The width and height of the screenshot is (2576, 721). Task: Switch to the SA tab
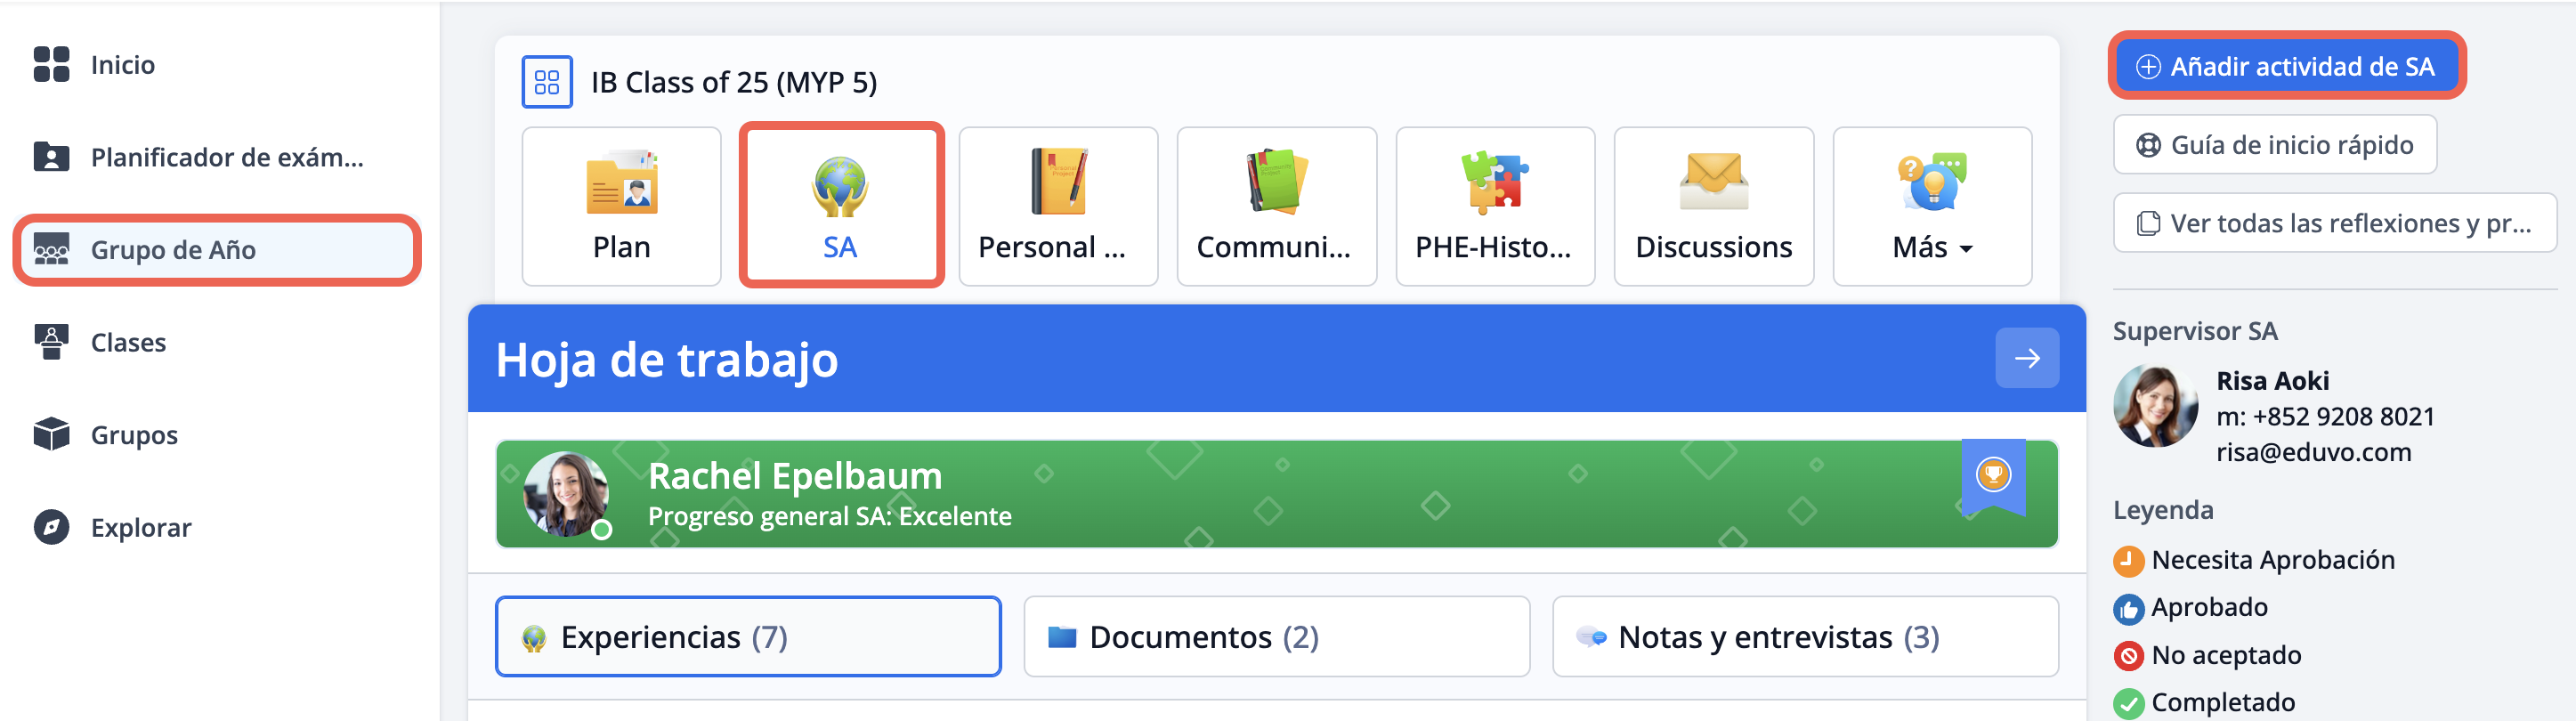[840, 206]
